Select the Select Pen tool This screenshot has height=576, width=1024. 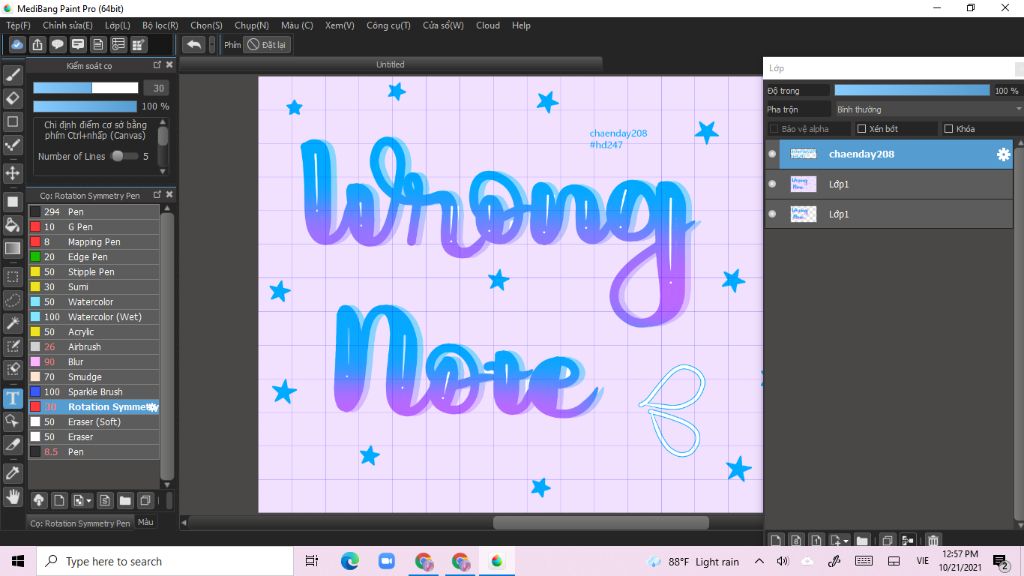click(13, 346)
